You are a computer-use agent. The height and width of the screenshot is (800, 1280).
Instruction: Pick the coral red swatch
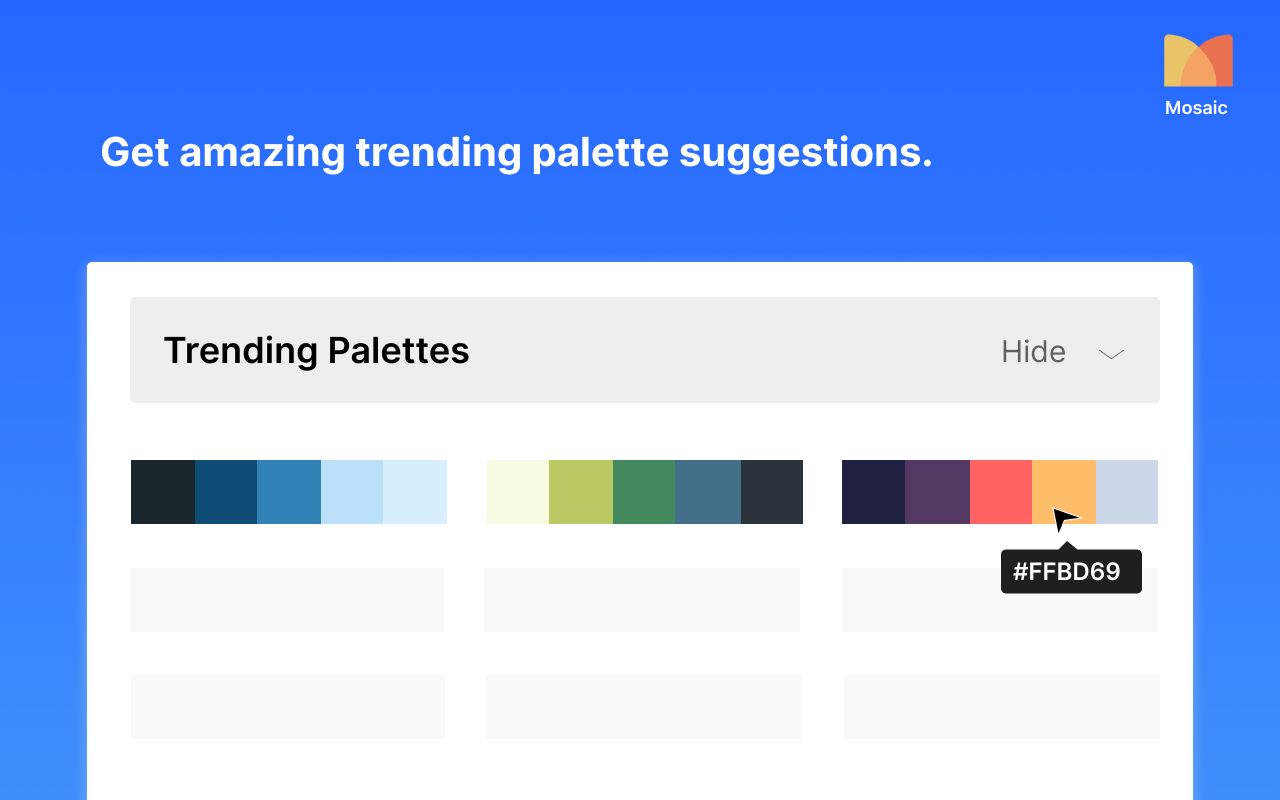(1001, 492)
